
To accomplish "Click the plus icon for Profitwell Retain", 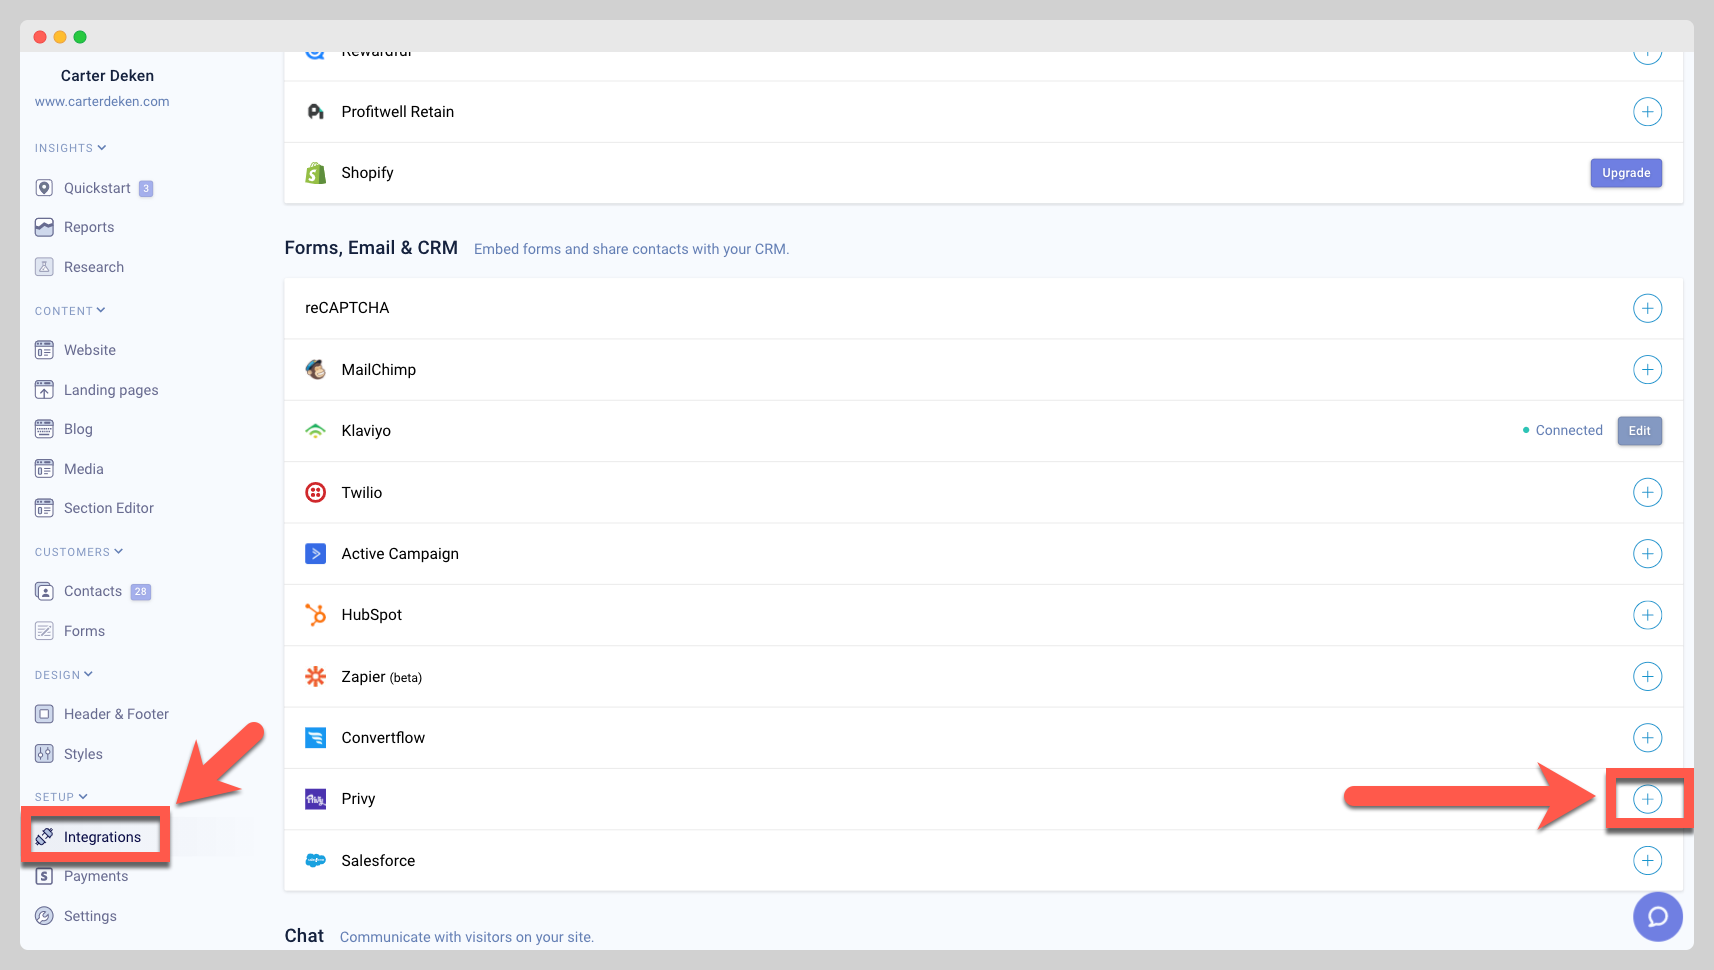I will pyautogui.click(x=1647, y=112).
